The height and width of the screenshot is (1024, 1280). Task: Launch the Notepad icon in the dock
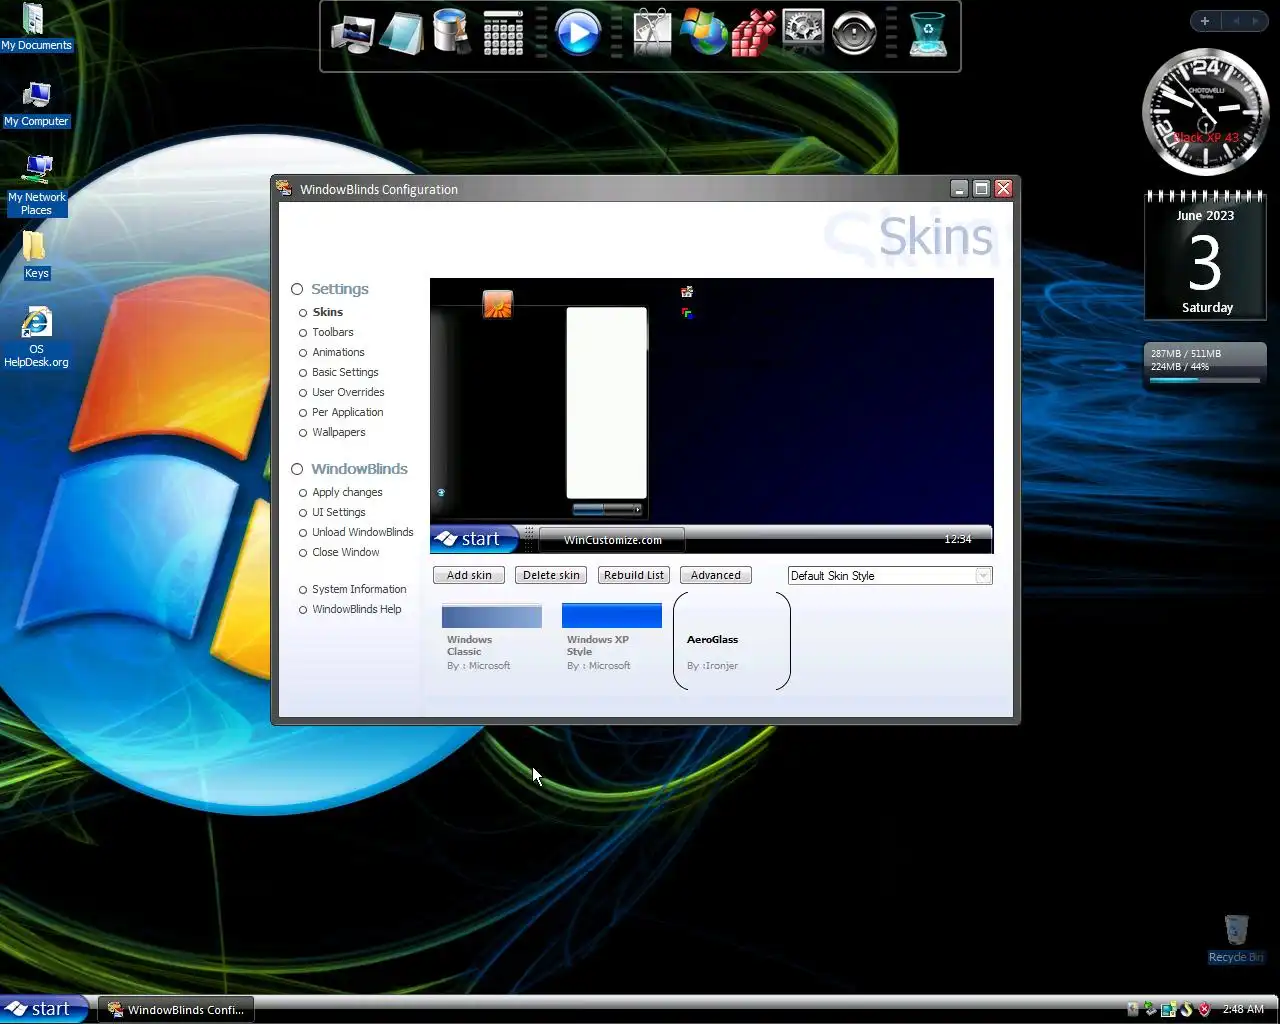[402, 33]
